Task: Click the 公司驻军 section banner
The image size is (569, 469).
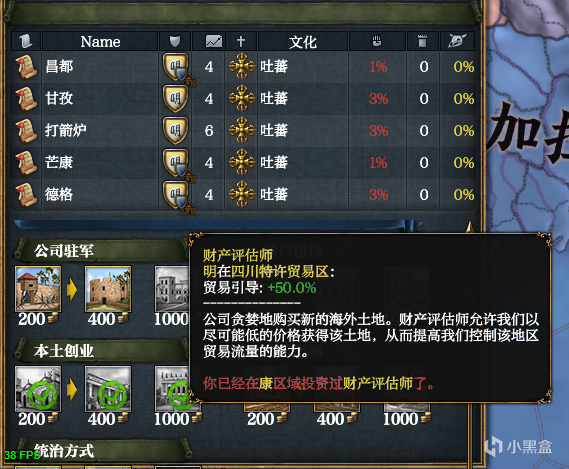Action: click(x=102, y=250)
